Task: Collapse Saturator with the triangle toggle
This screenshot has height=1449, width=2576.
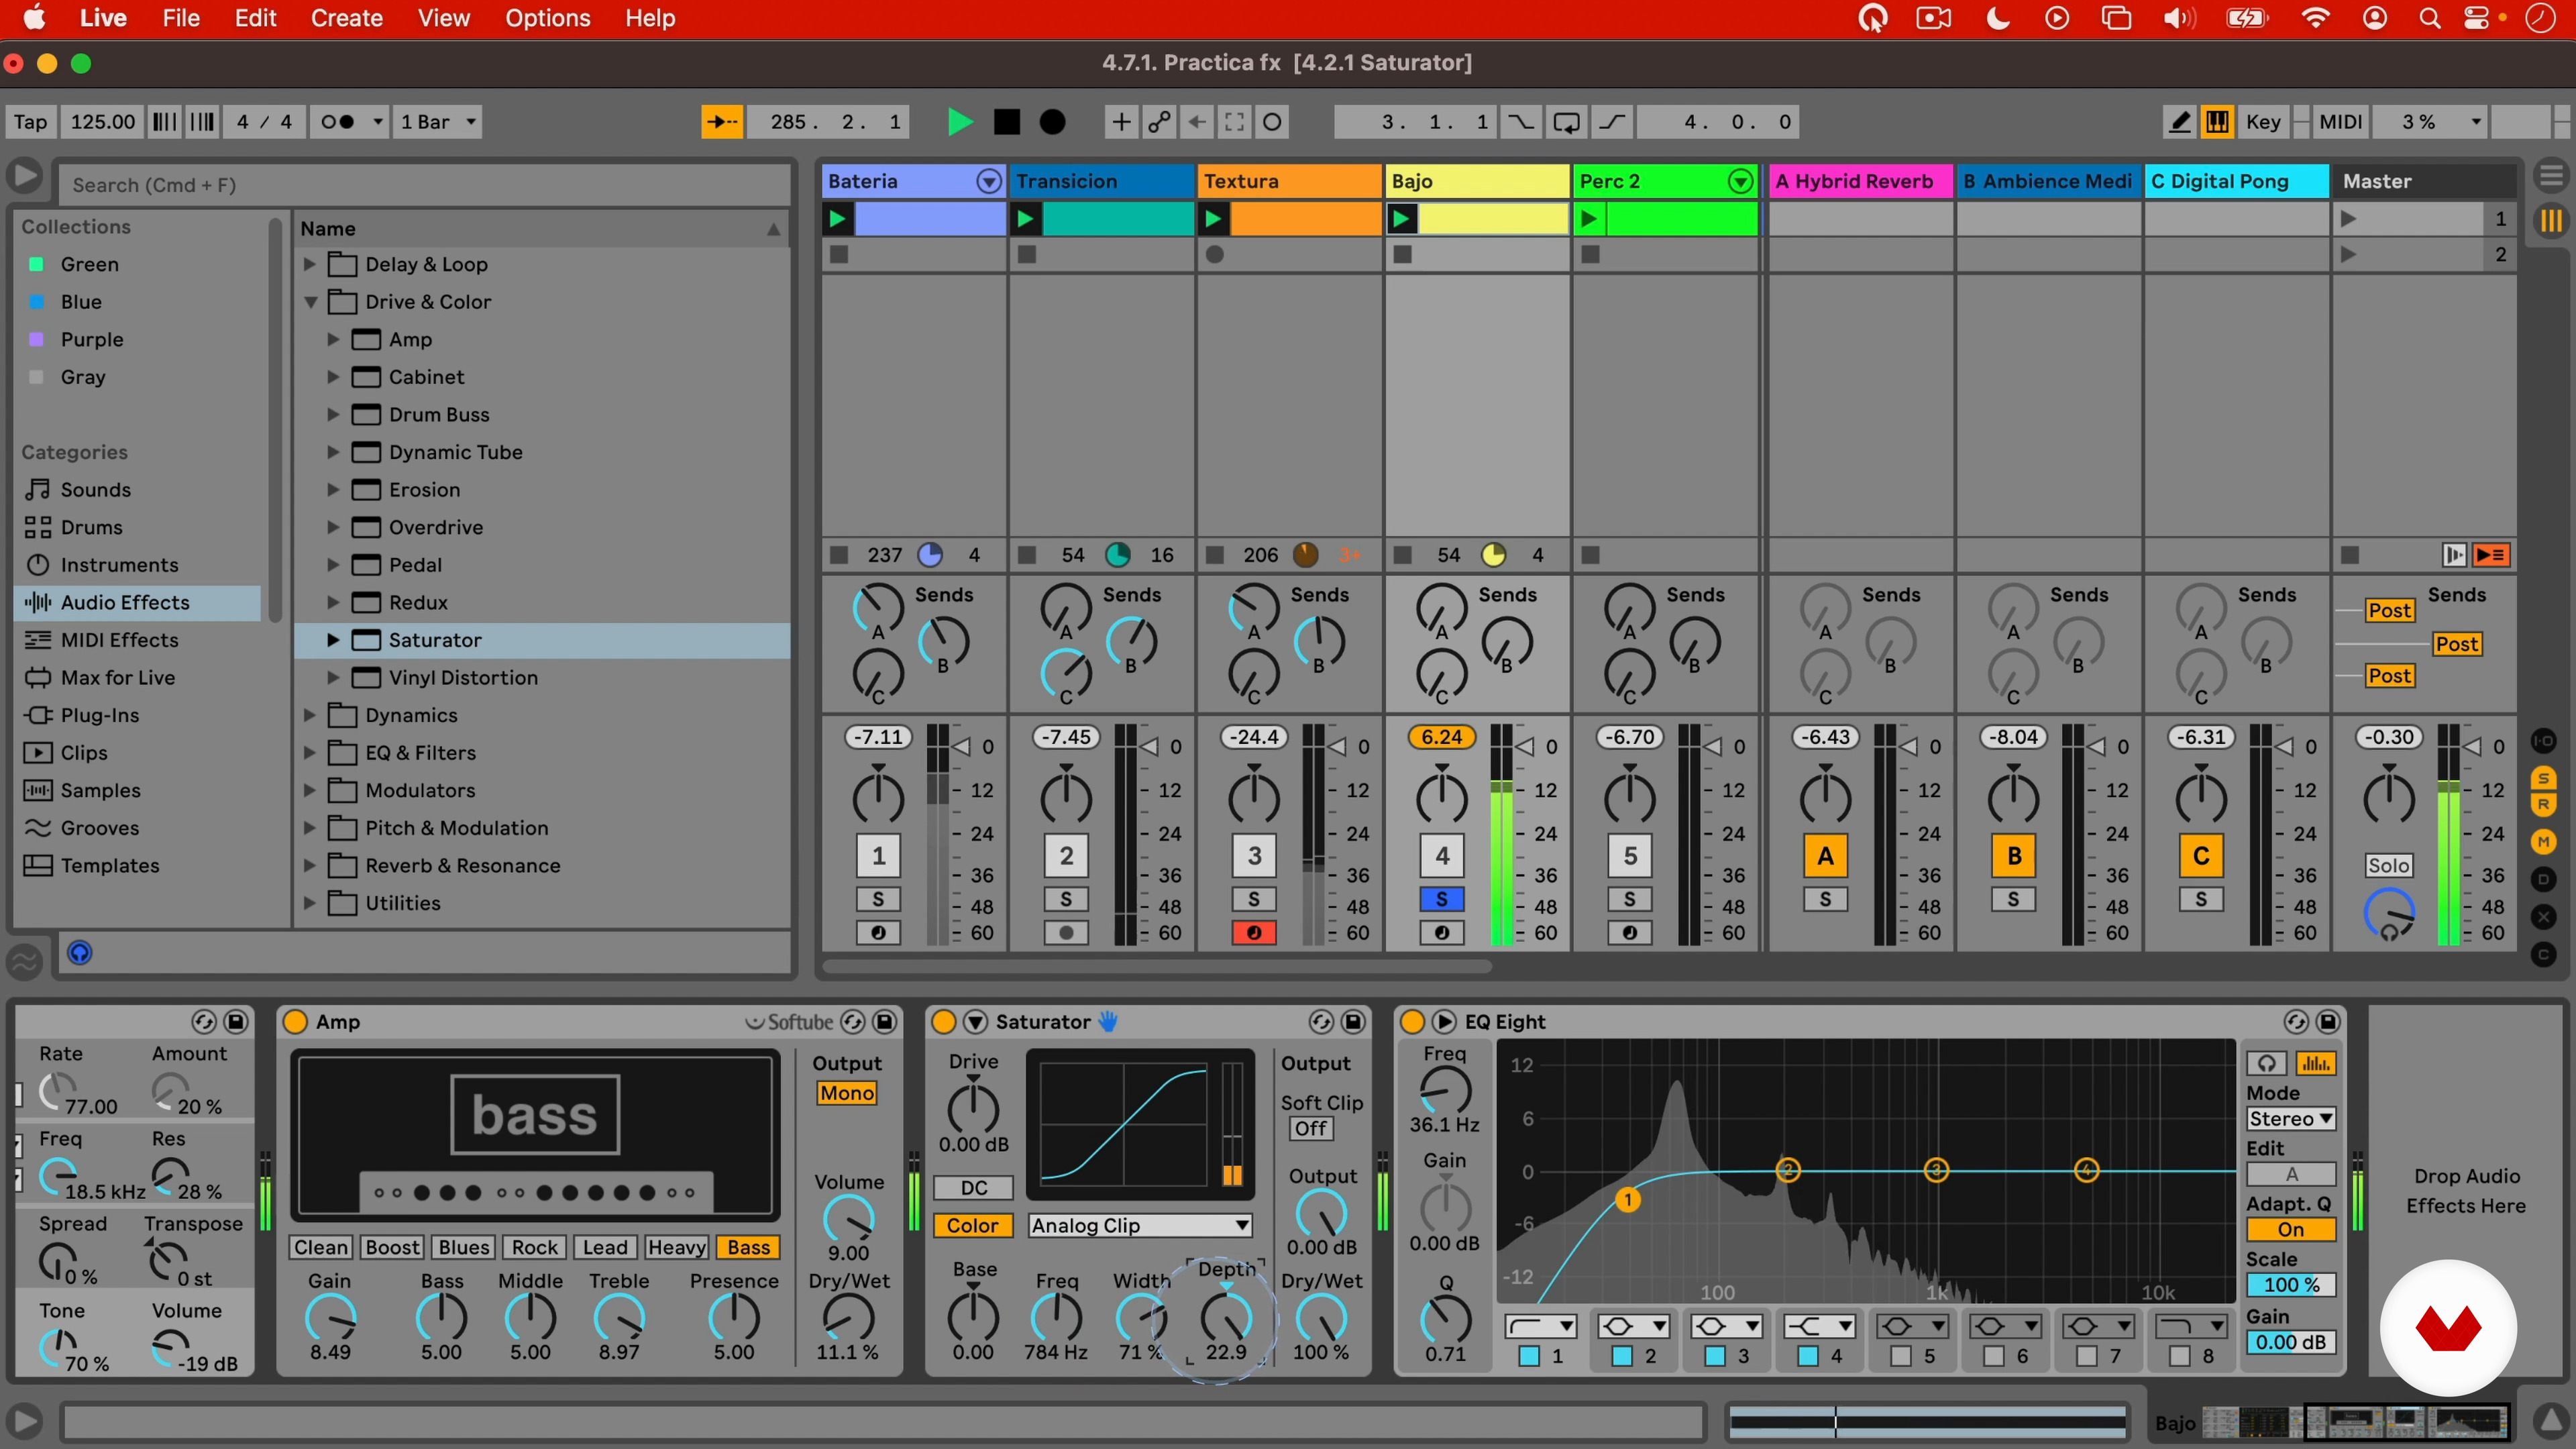Action: point(975,1021)
